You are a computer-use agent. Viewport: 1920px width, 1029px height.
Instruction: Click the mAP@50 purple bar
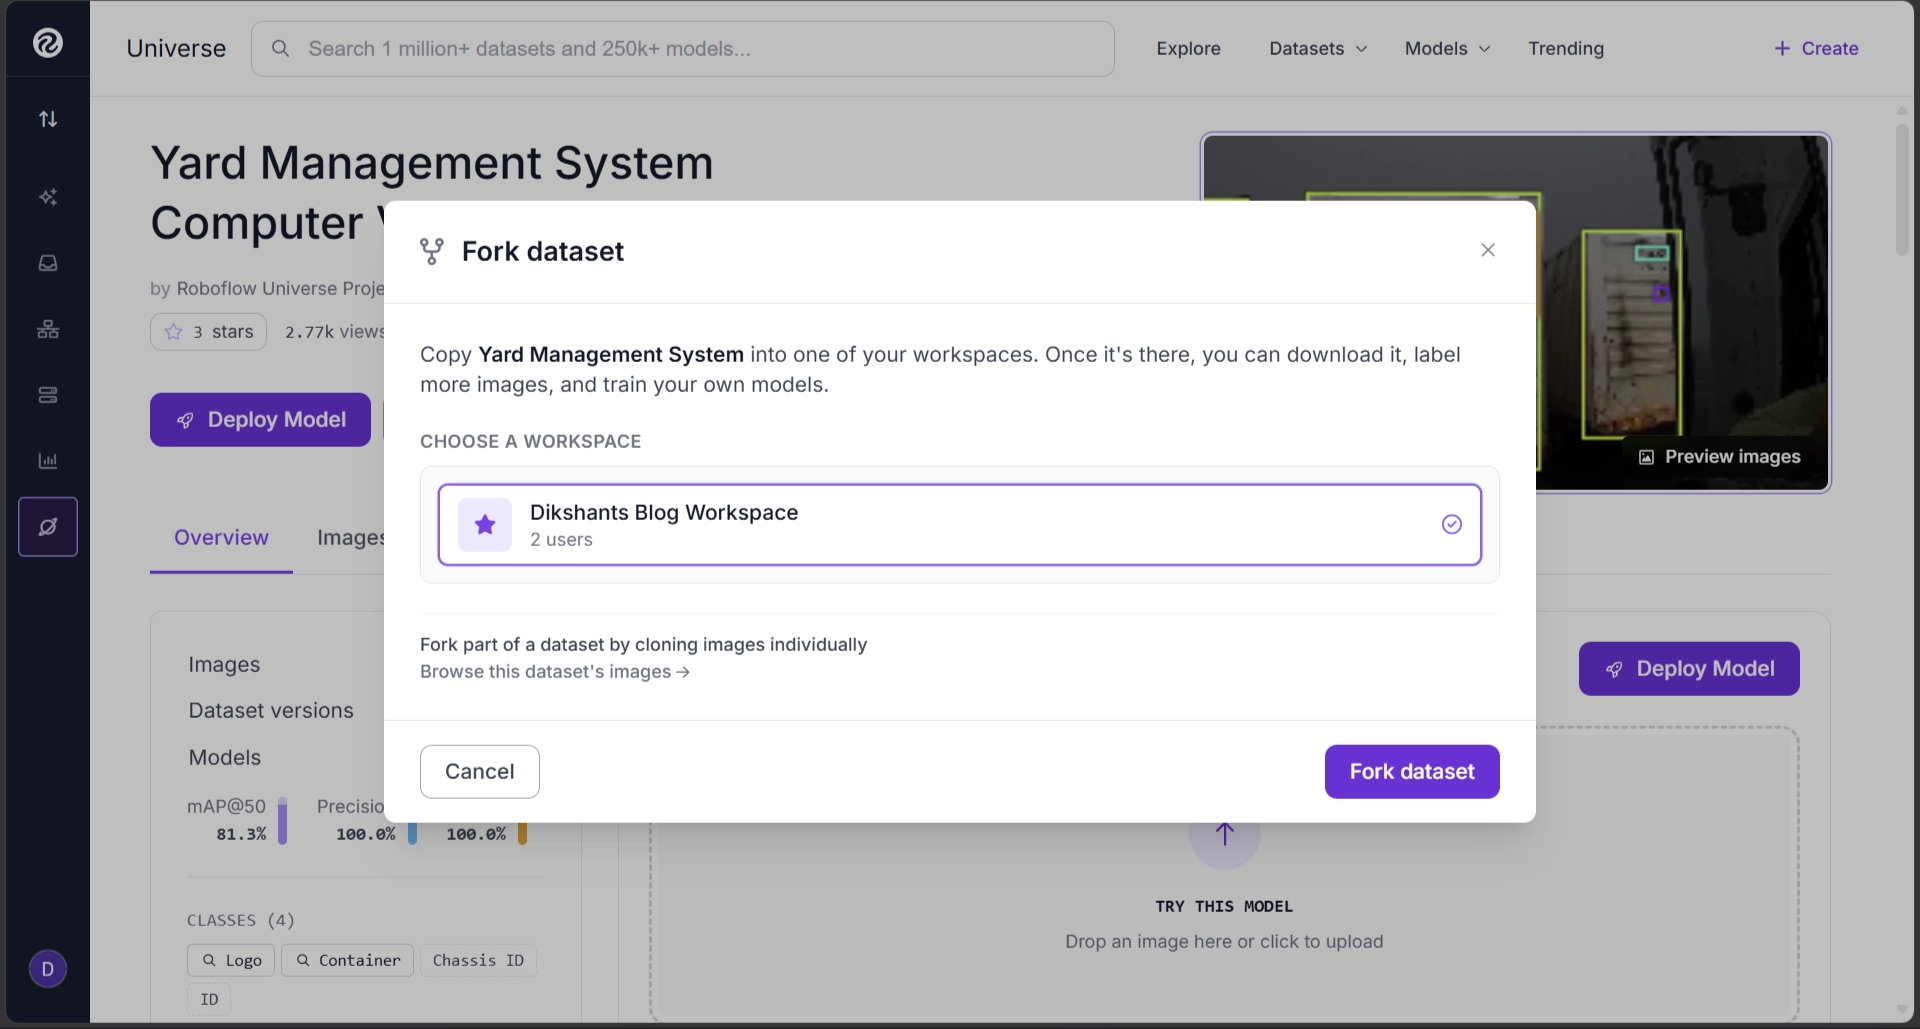[282, 821]
